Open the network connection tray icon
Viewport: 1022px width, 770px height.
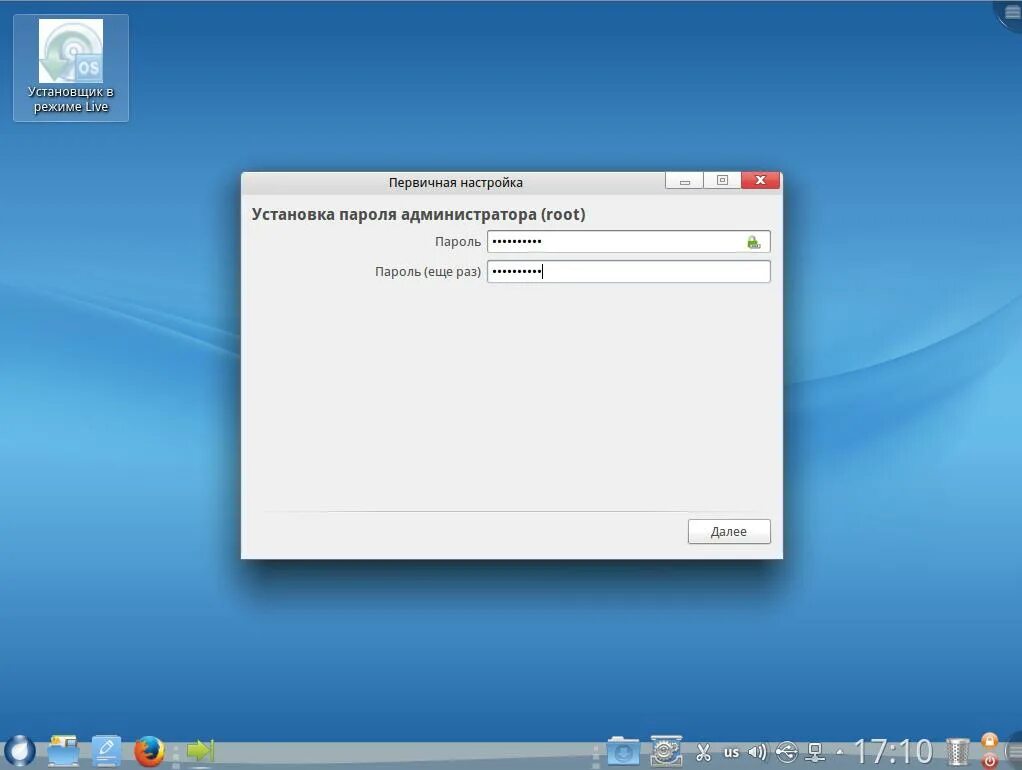(815, 752)
